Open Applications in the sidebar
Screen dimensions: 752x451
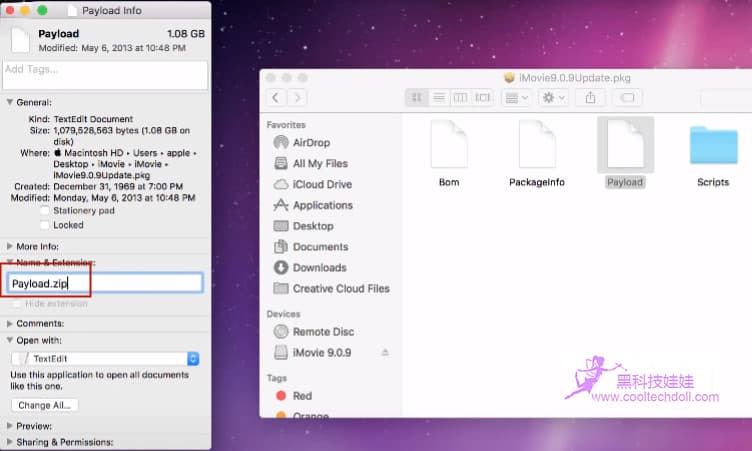(x=322, y=205)
